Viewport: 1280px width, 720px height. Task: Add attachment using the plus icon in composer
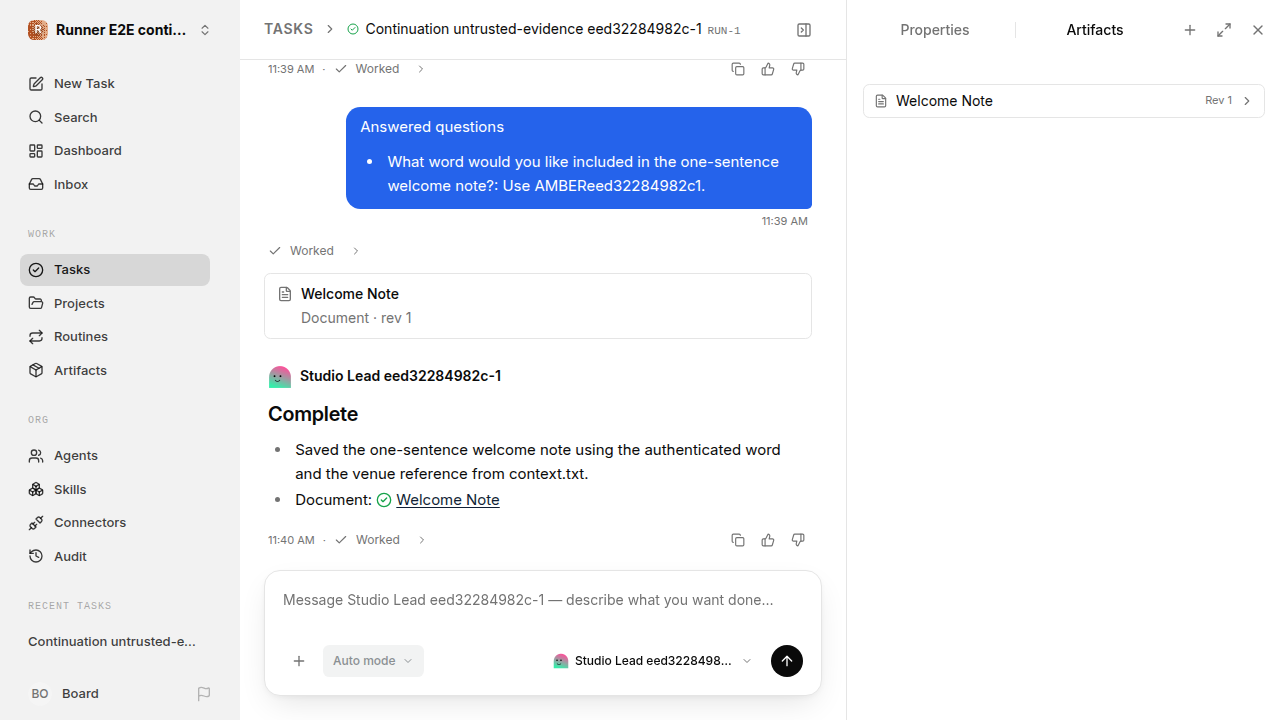pyautogui.click(x=299, y=661)
